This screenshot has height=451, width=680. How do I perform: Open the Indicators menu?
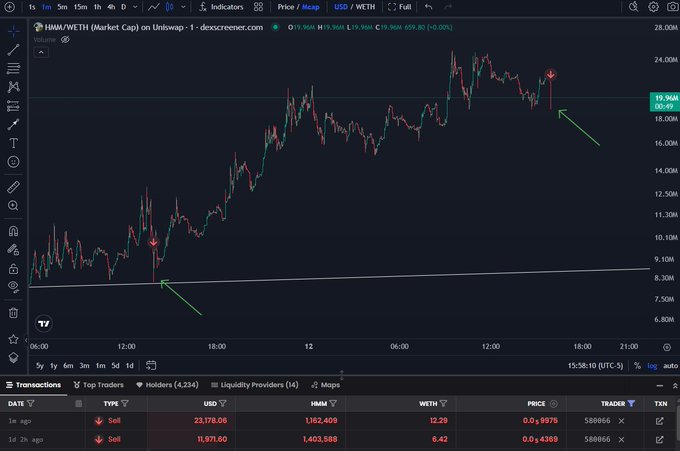221,7
